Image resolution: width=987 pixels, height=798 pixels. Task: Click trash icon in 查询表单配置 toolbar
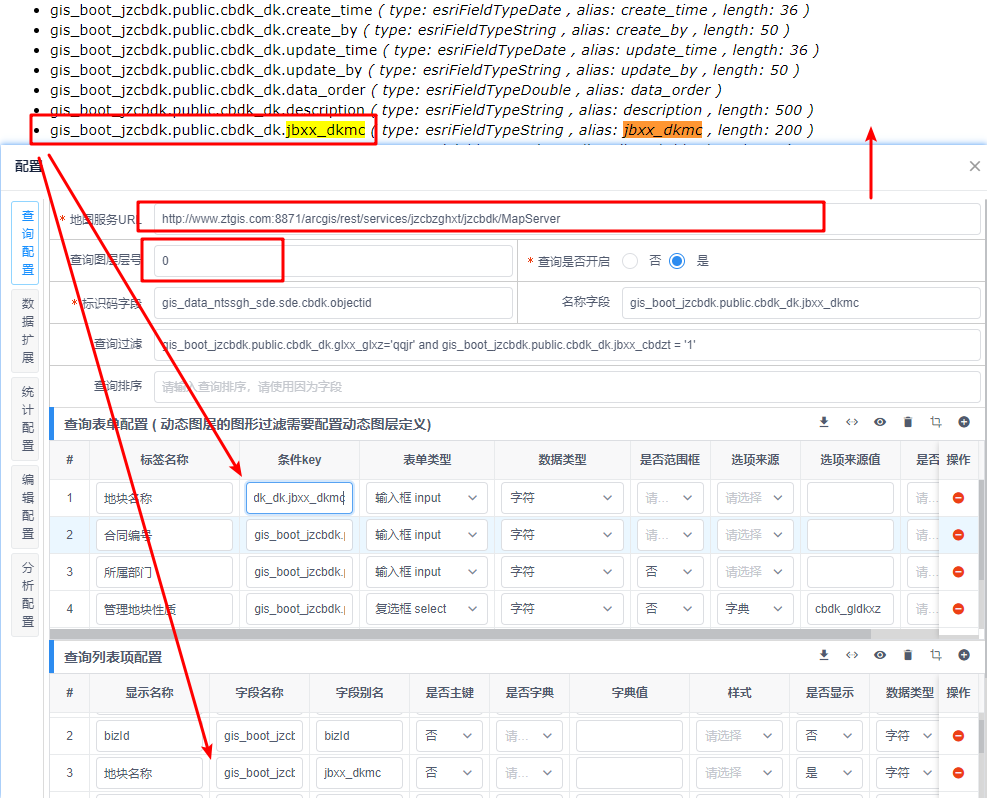click(908, 423)
